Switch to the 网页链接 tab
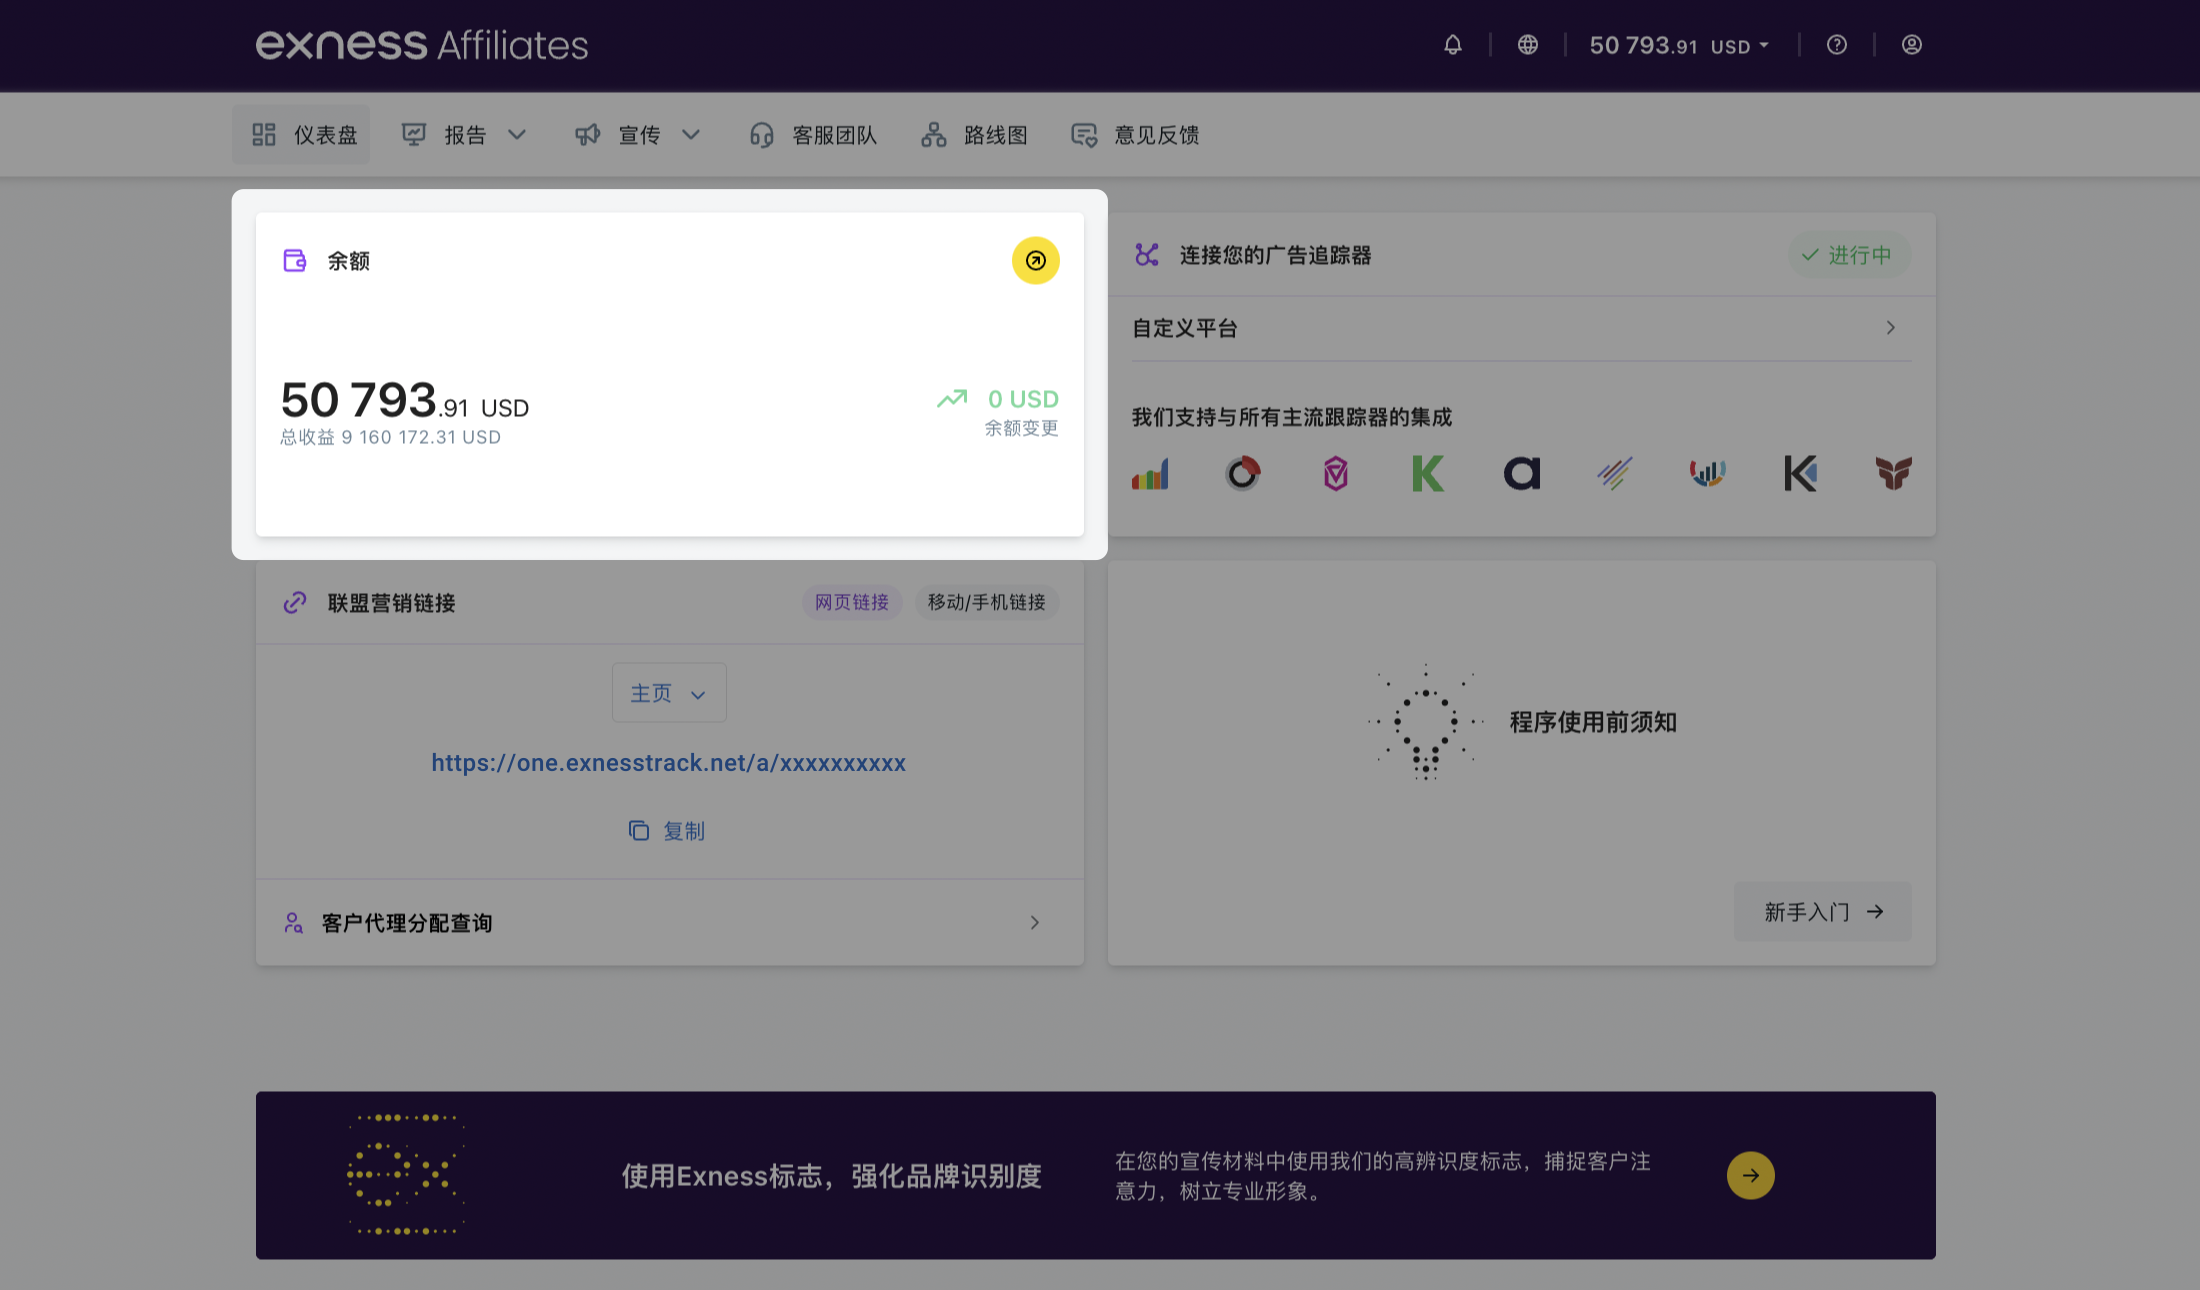Viewport: 2200px width, 1290px height. coord(852,602)
